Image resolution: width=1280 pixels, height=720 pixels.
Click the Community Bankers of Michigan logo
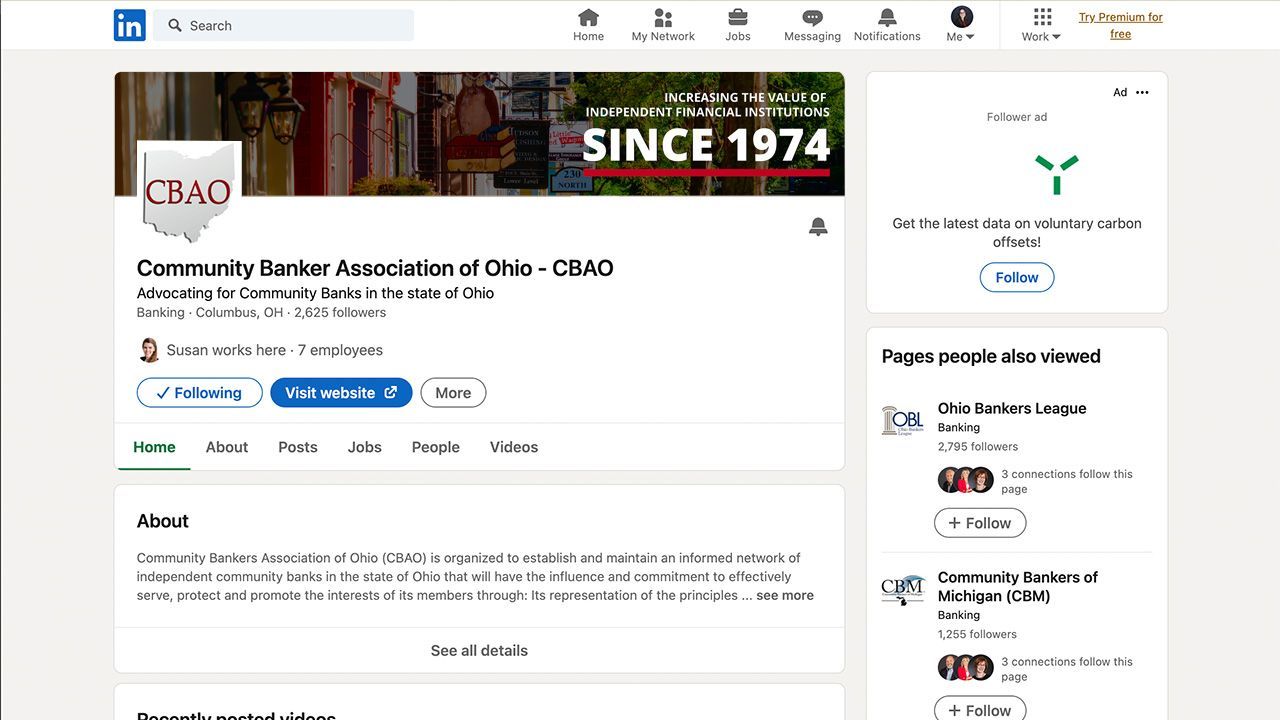[x=902, y=590]
